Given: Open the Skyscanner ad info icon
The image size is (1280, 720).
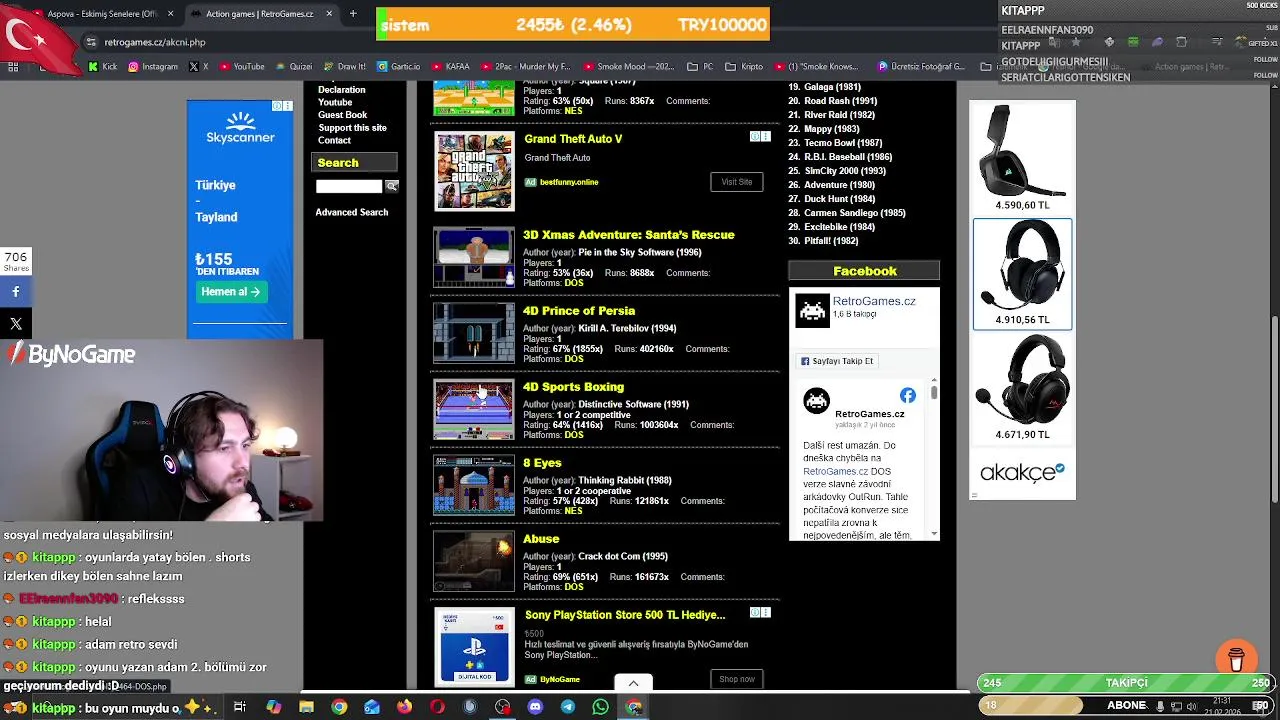Looking at the screenshot, I should [x=279, y=106].
